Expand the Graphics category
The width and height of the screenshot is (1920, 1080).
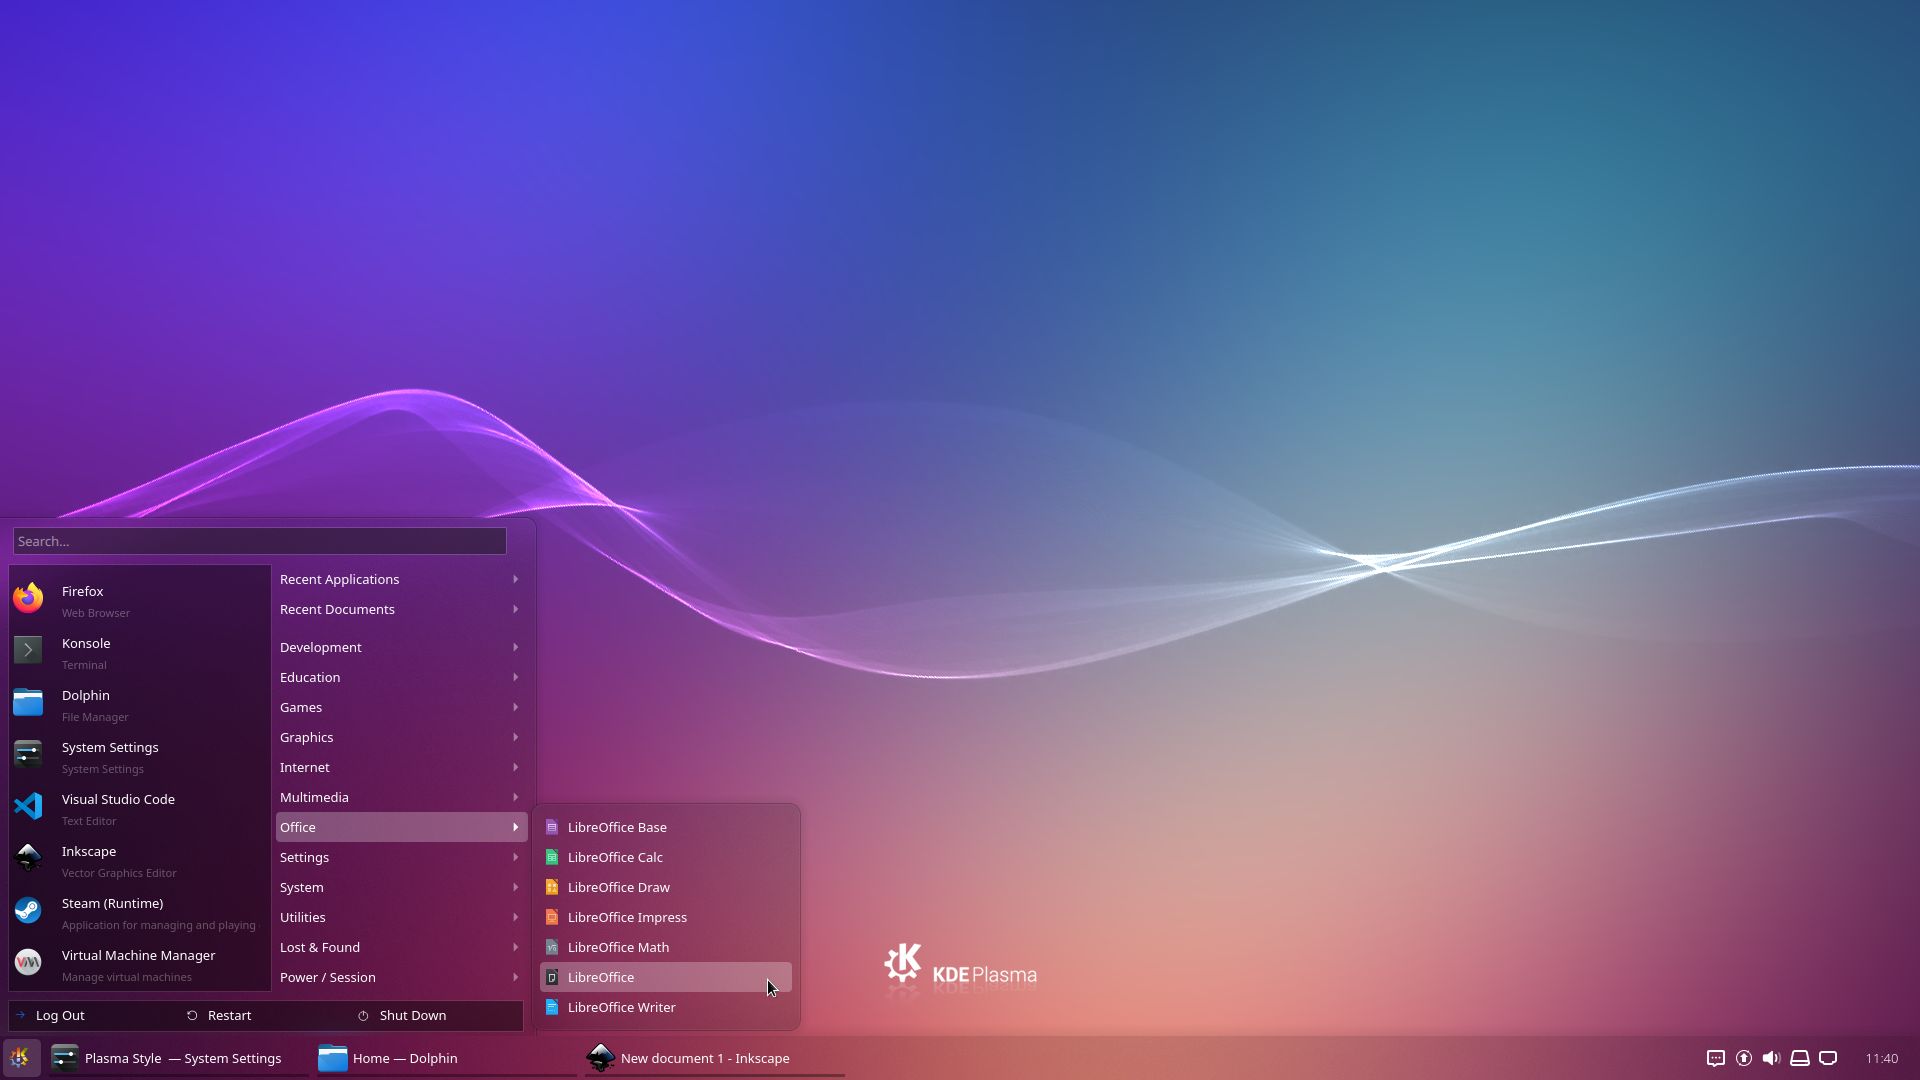(306, 737)
